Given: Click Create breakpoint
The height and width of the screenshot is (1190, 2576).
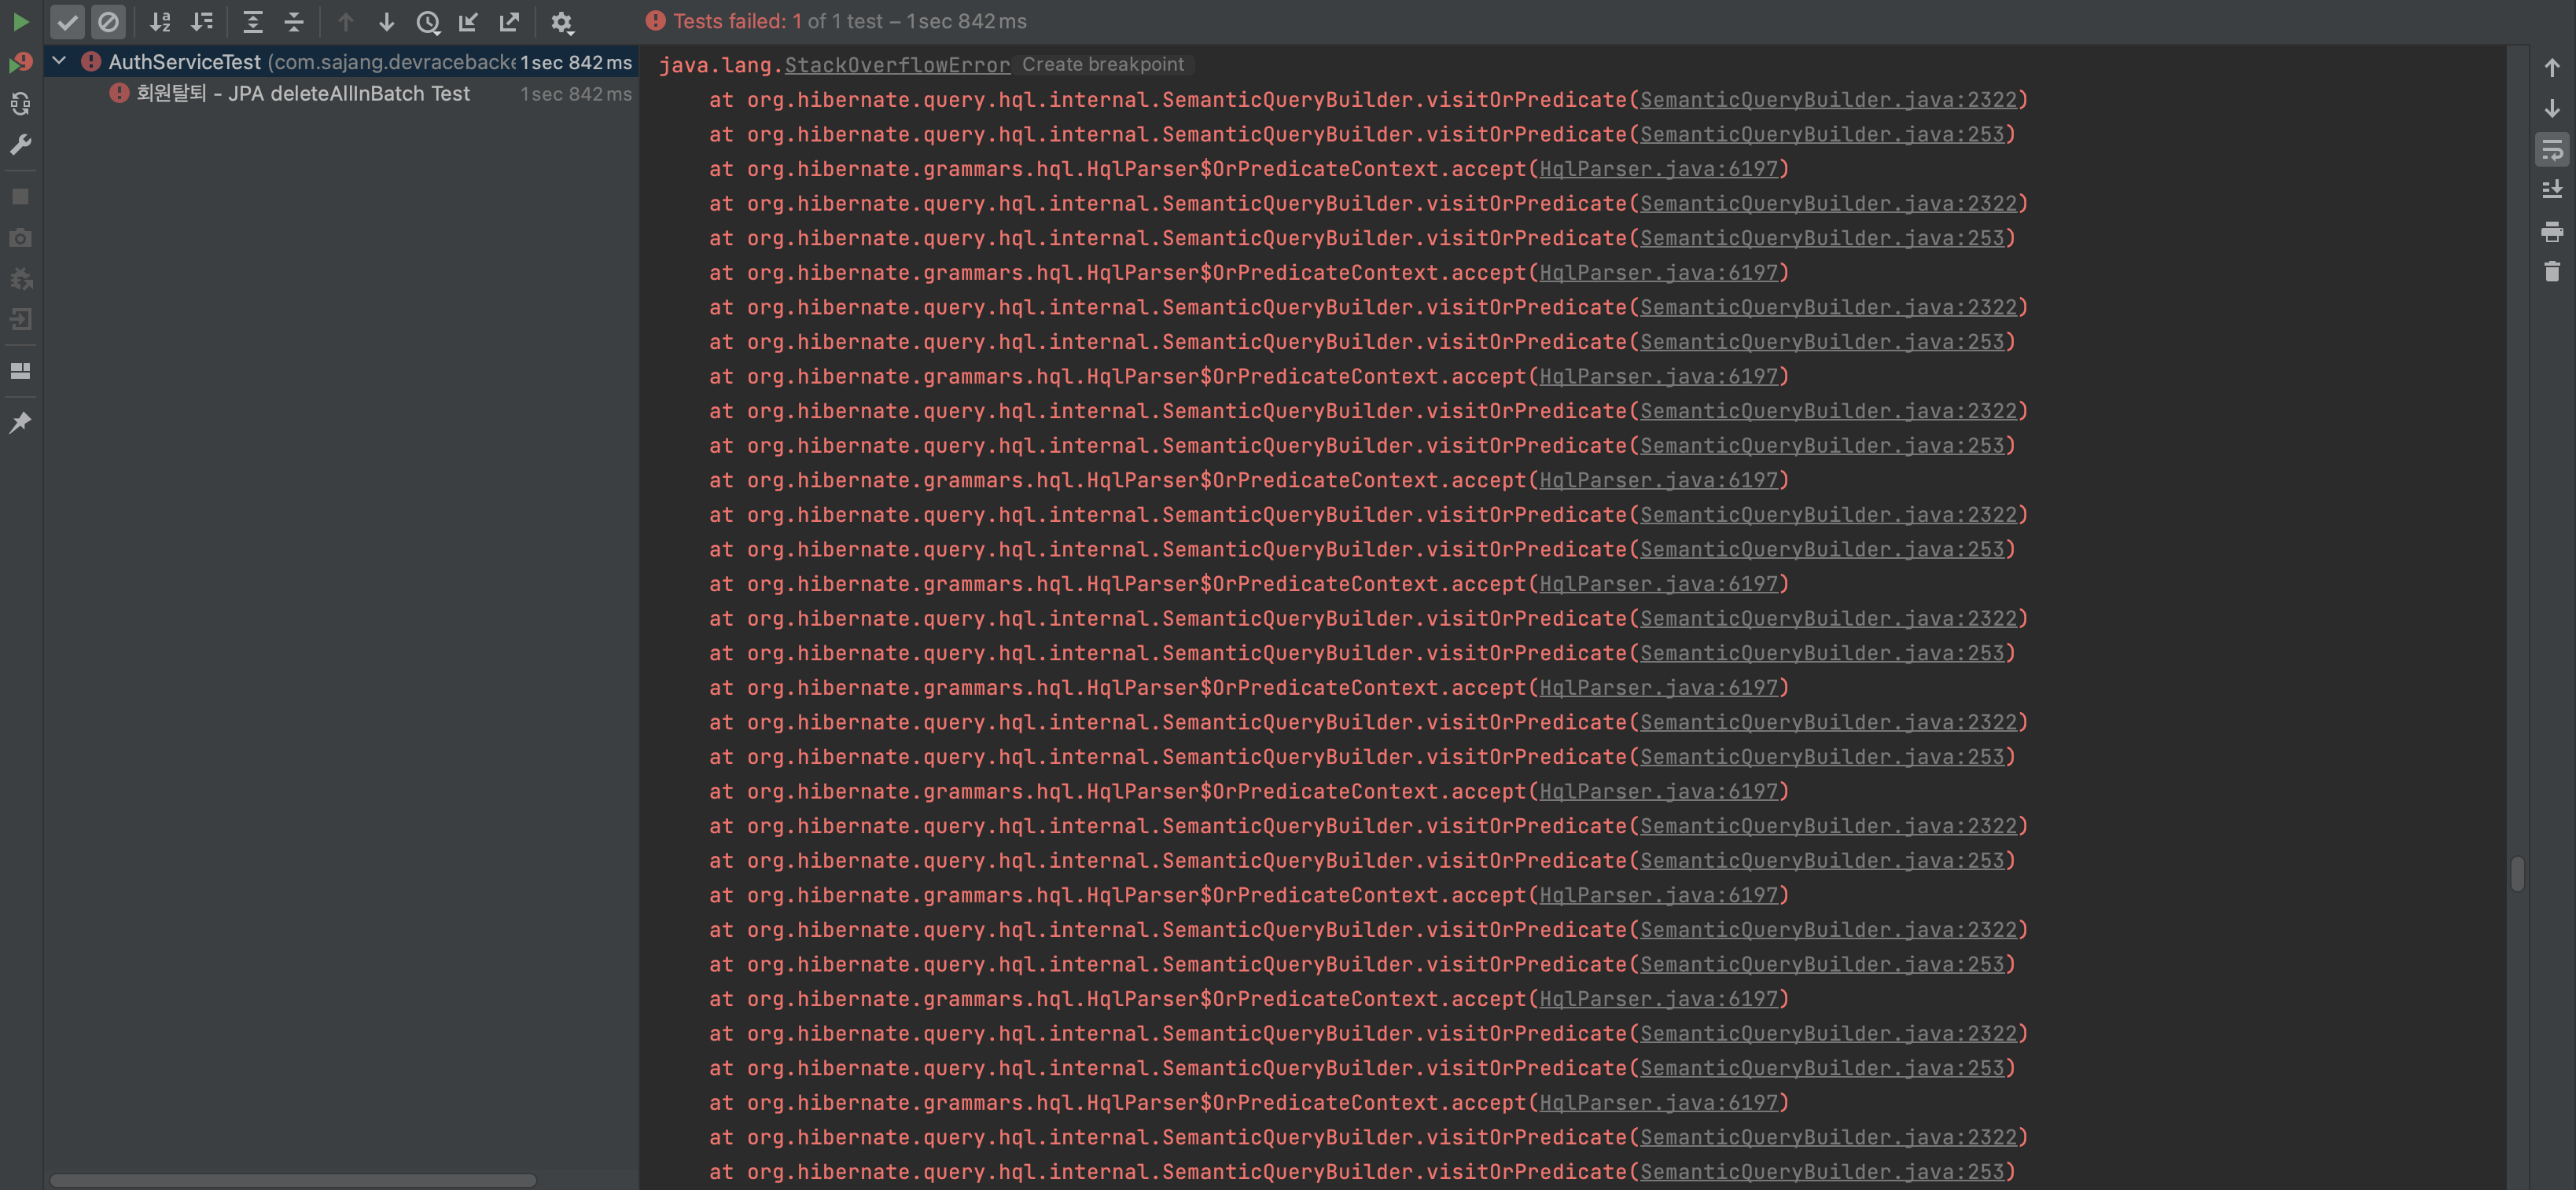Looking at the screenshot, I should point(1102,64).
